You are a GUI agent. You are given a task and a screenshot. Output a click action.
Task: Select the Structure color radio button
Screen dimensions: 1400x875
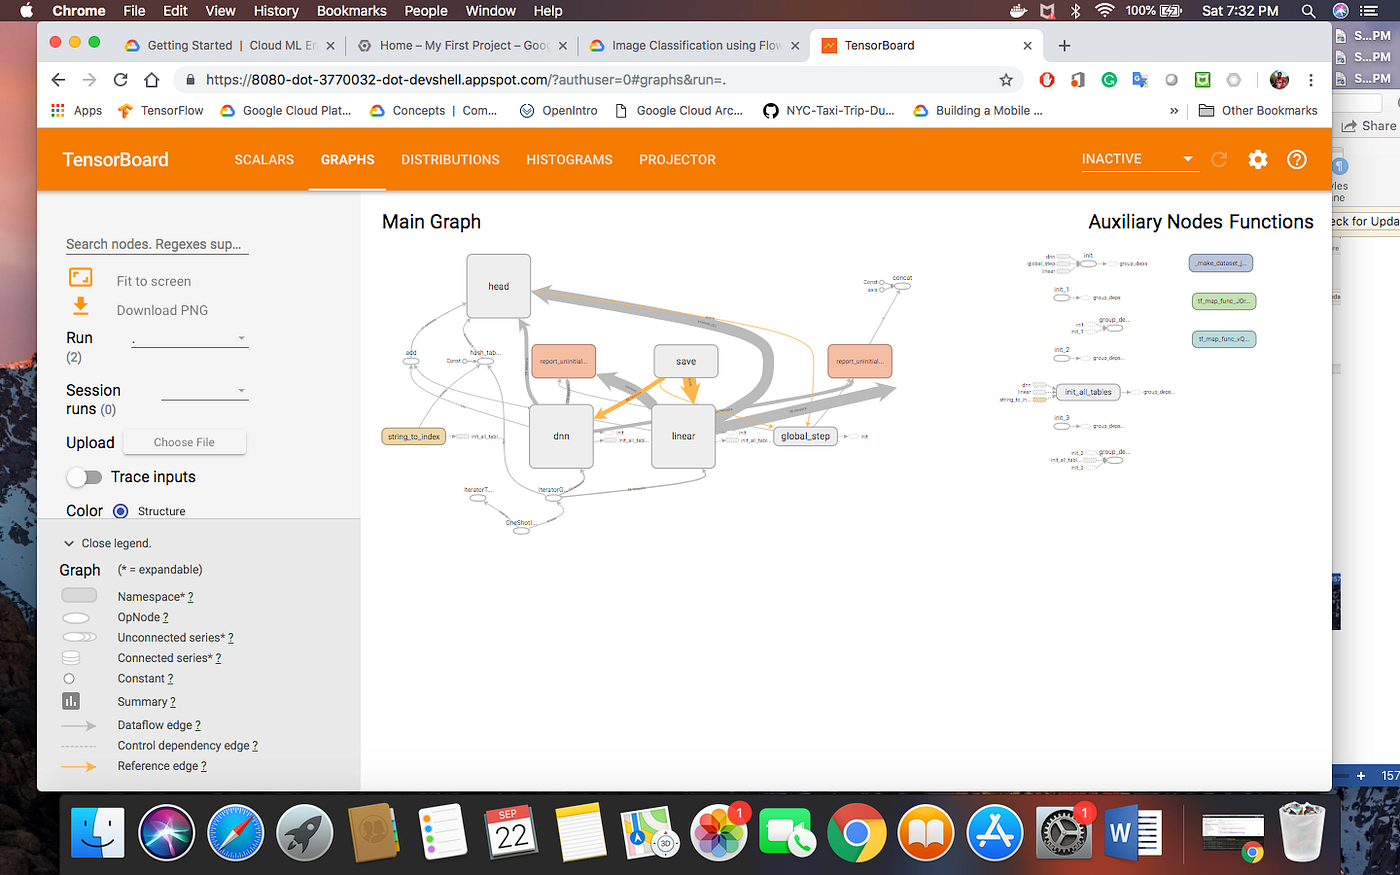(x=120, y=511)
